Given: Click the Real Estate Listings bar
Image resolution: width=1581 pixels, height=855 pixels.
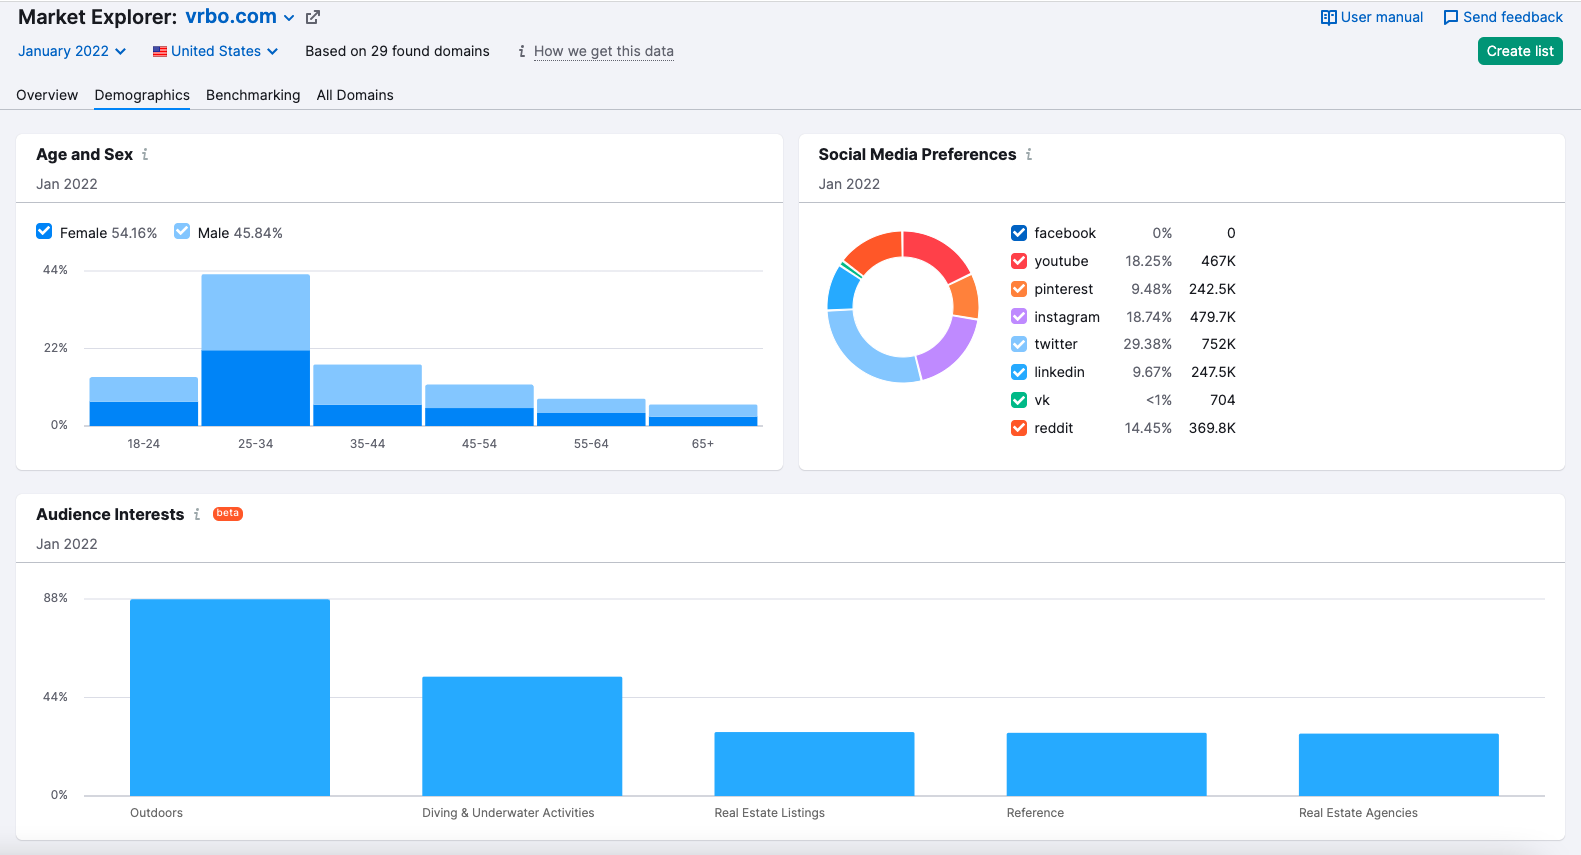Looking at the screenshot, I should point(814,764).
